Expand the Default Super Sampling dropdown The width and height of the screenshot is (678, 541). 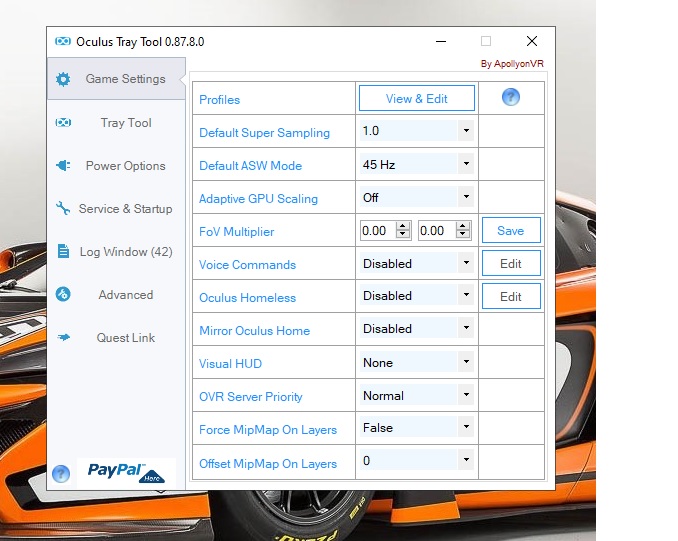tap(466, 131)
